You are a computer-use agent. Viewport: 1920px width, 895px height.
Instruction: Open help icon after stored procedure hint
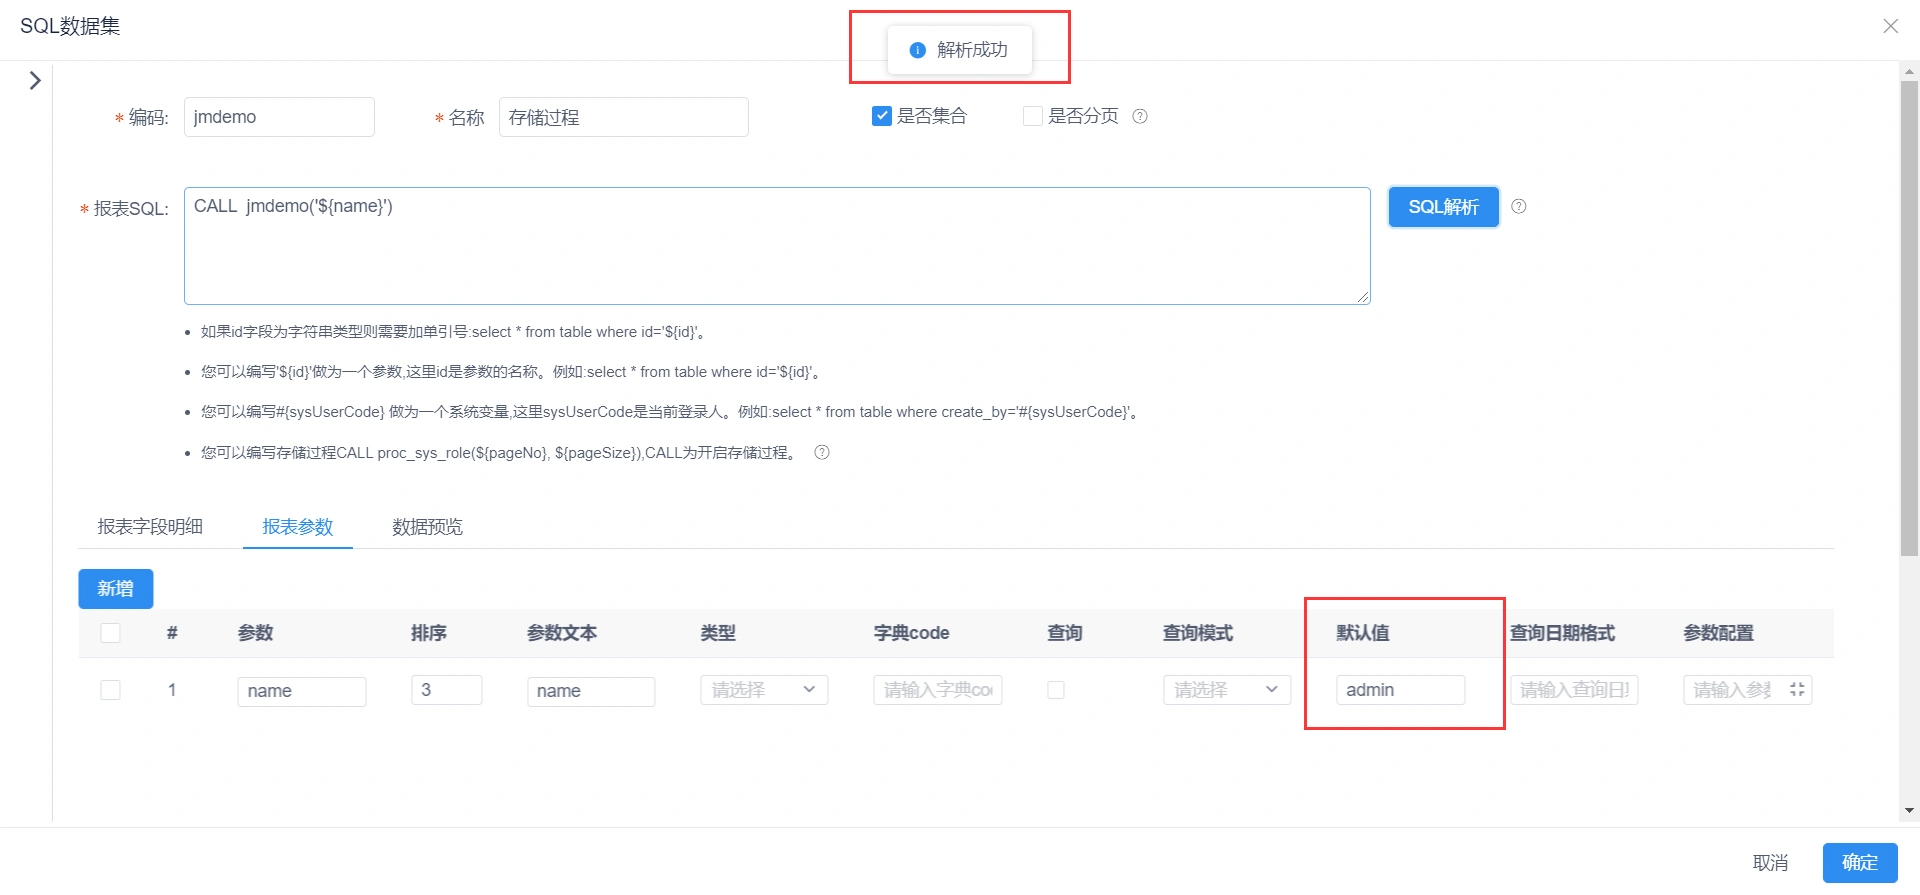click(x=822, y=452)
